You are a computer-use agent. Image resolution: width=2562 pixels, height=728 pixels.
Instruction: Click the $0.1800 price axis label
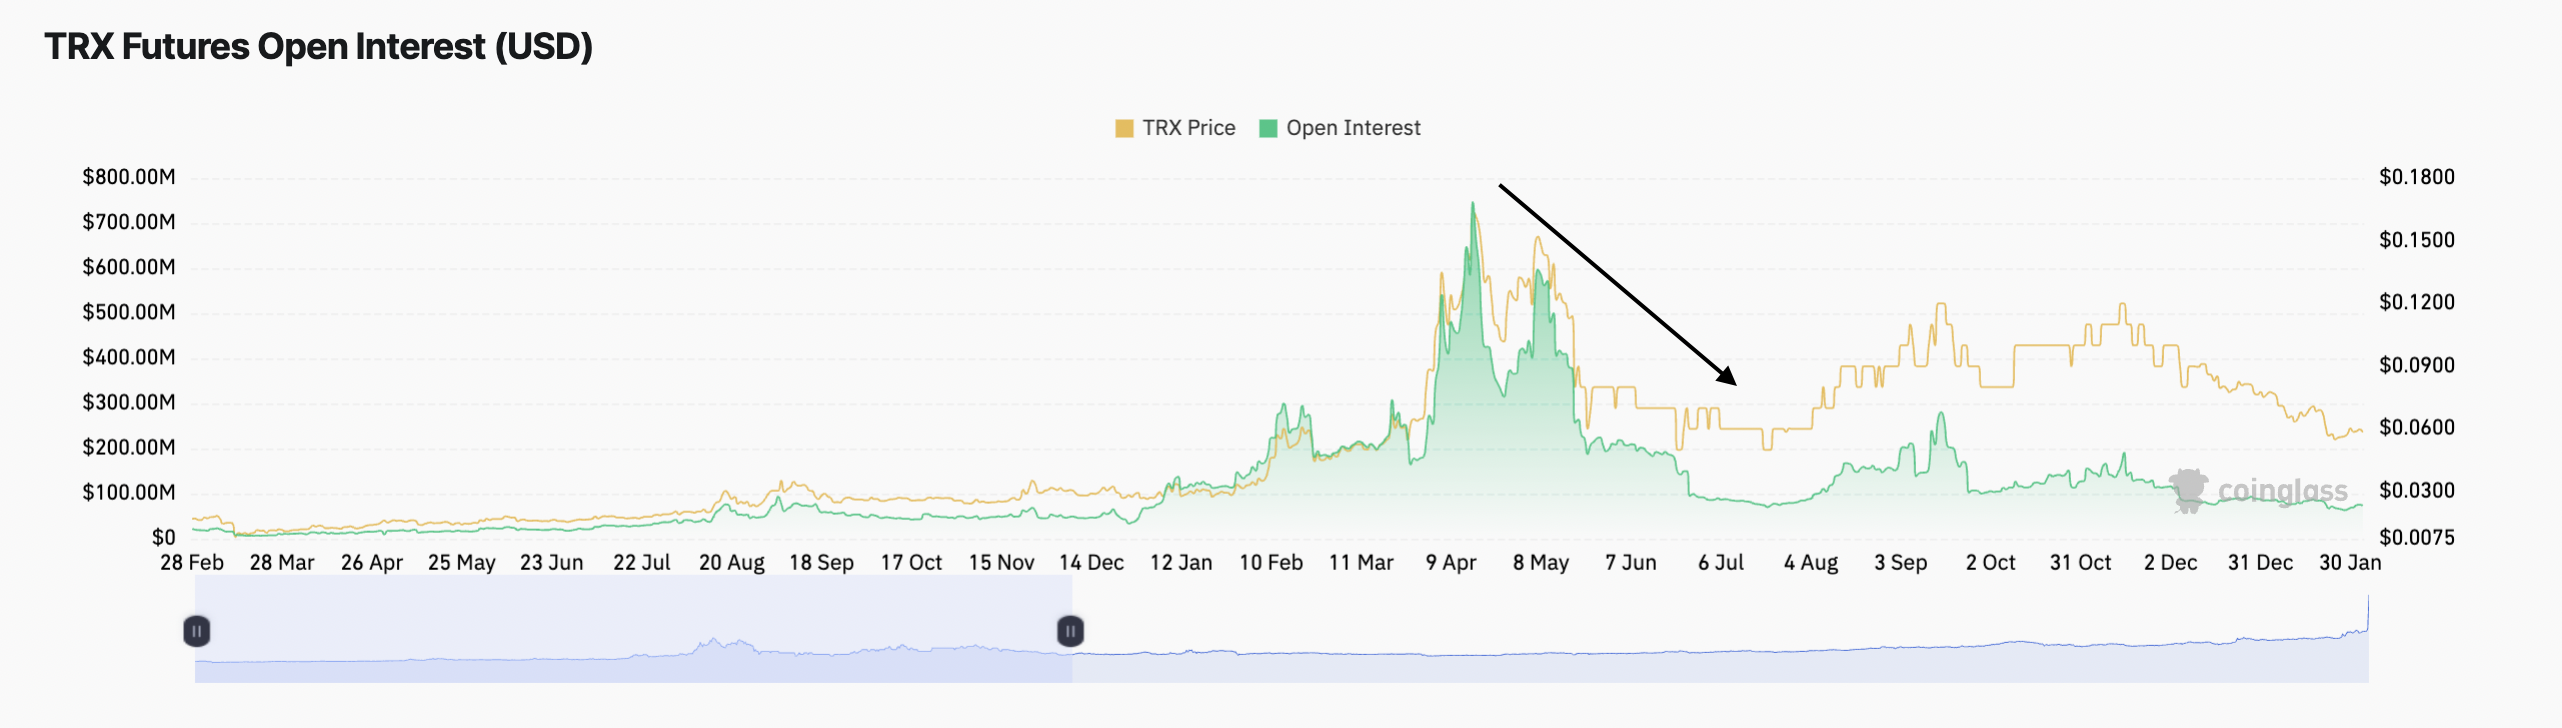(x=2416, y=177)
